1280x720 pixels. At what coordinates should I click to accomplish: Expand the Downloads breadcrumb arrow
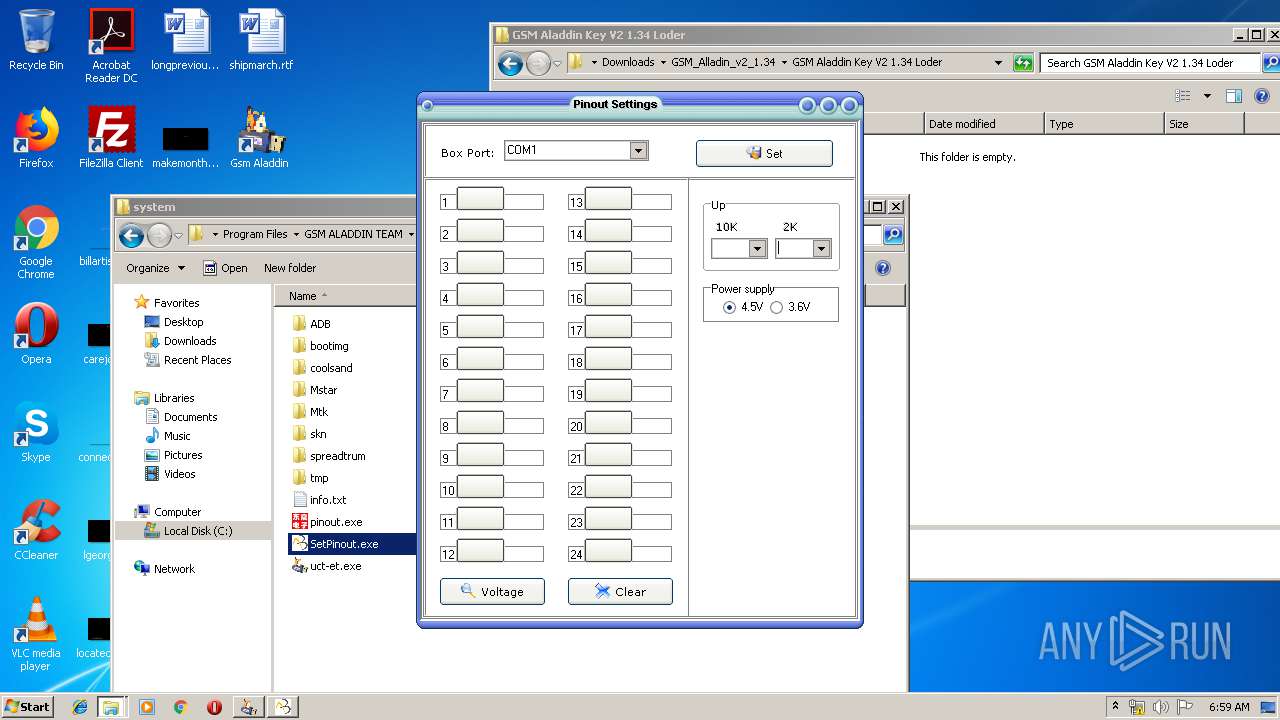(662, 62)
